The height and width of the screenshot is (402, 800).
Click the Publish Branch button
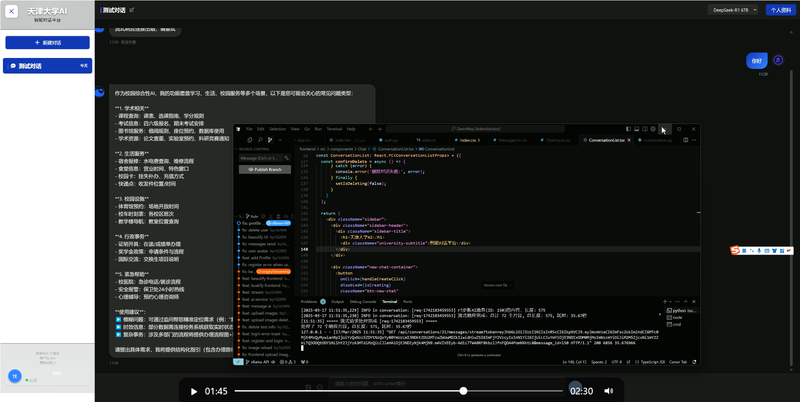265,169
